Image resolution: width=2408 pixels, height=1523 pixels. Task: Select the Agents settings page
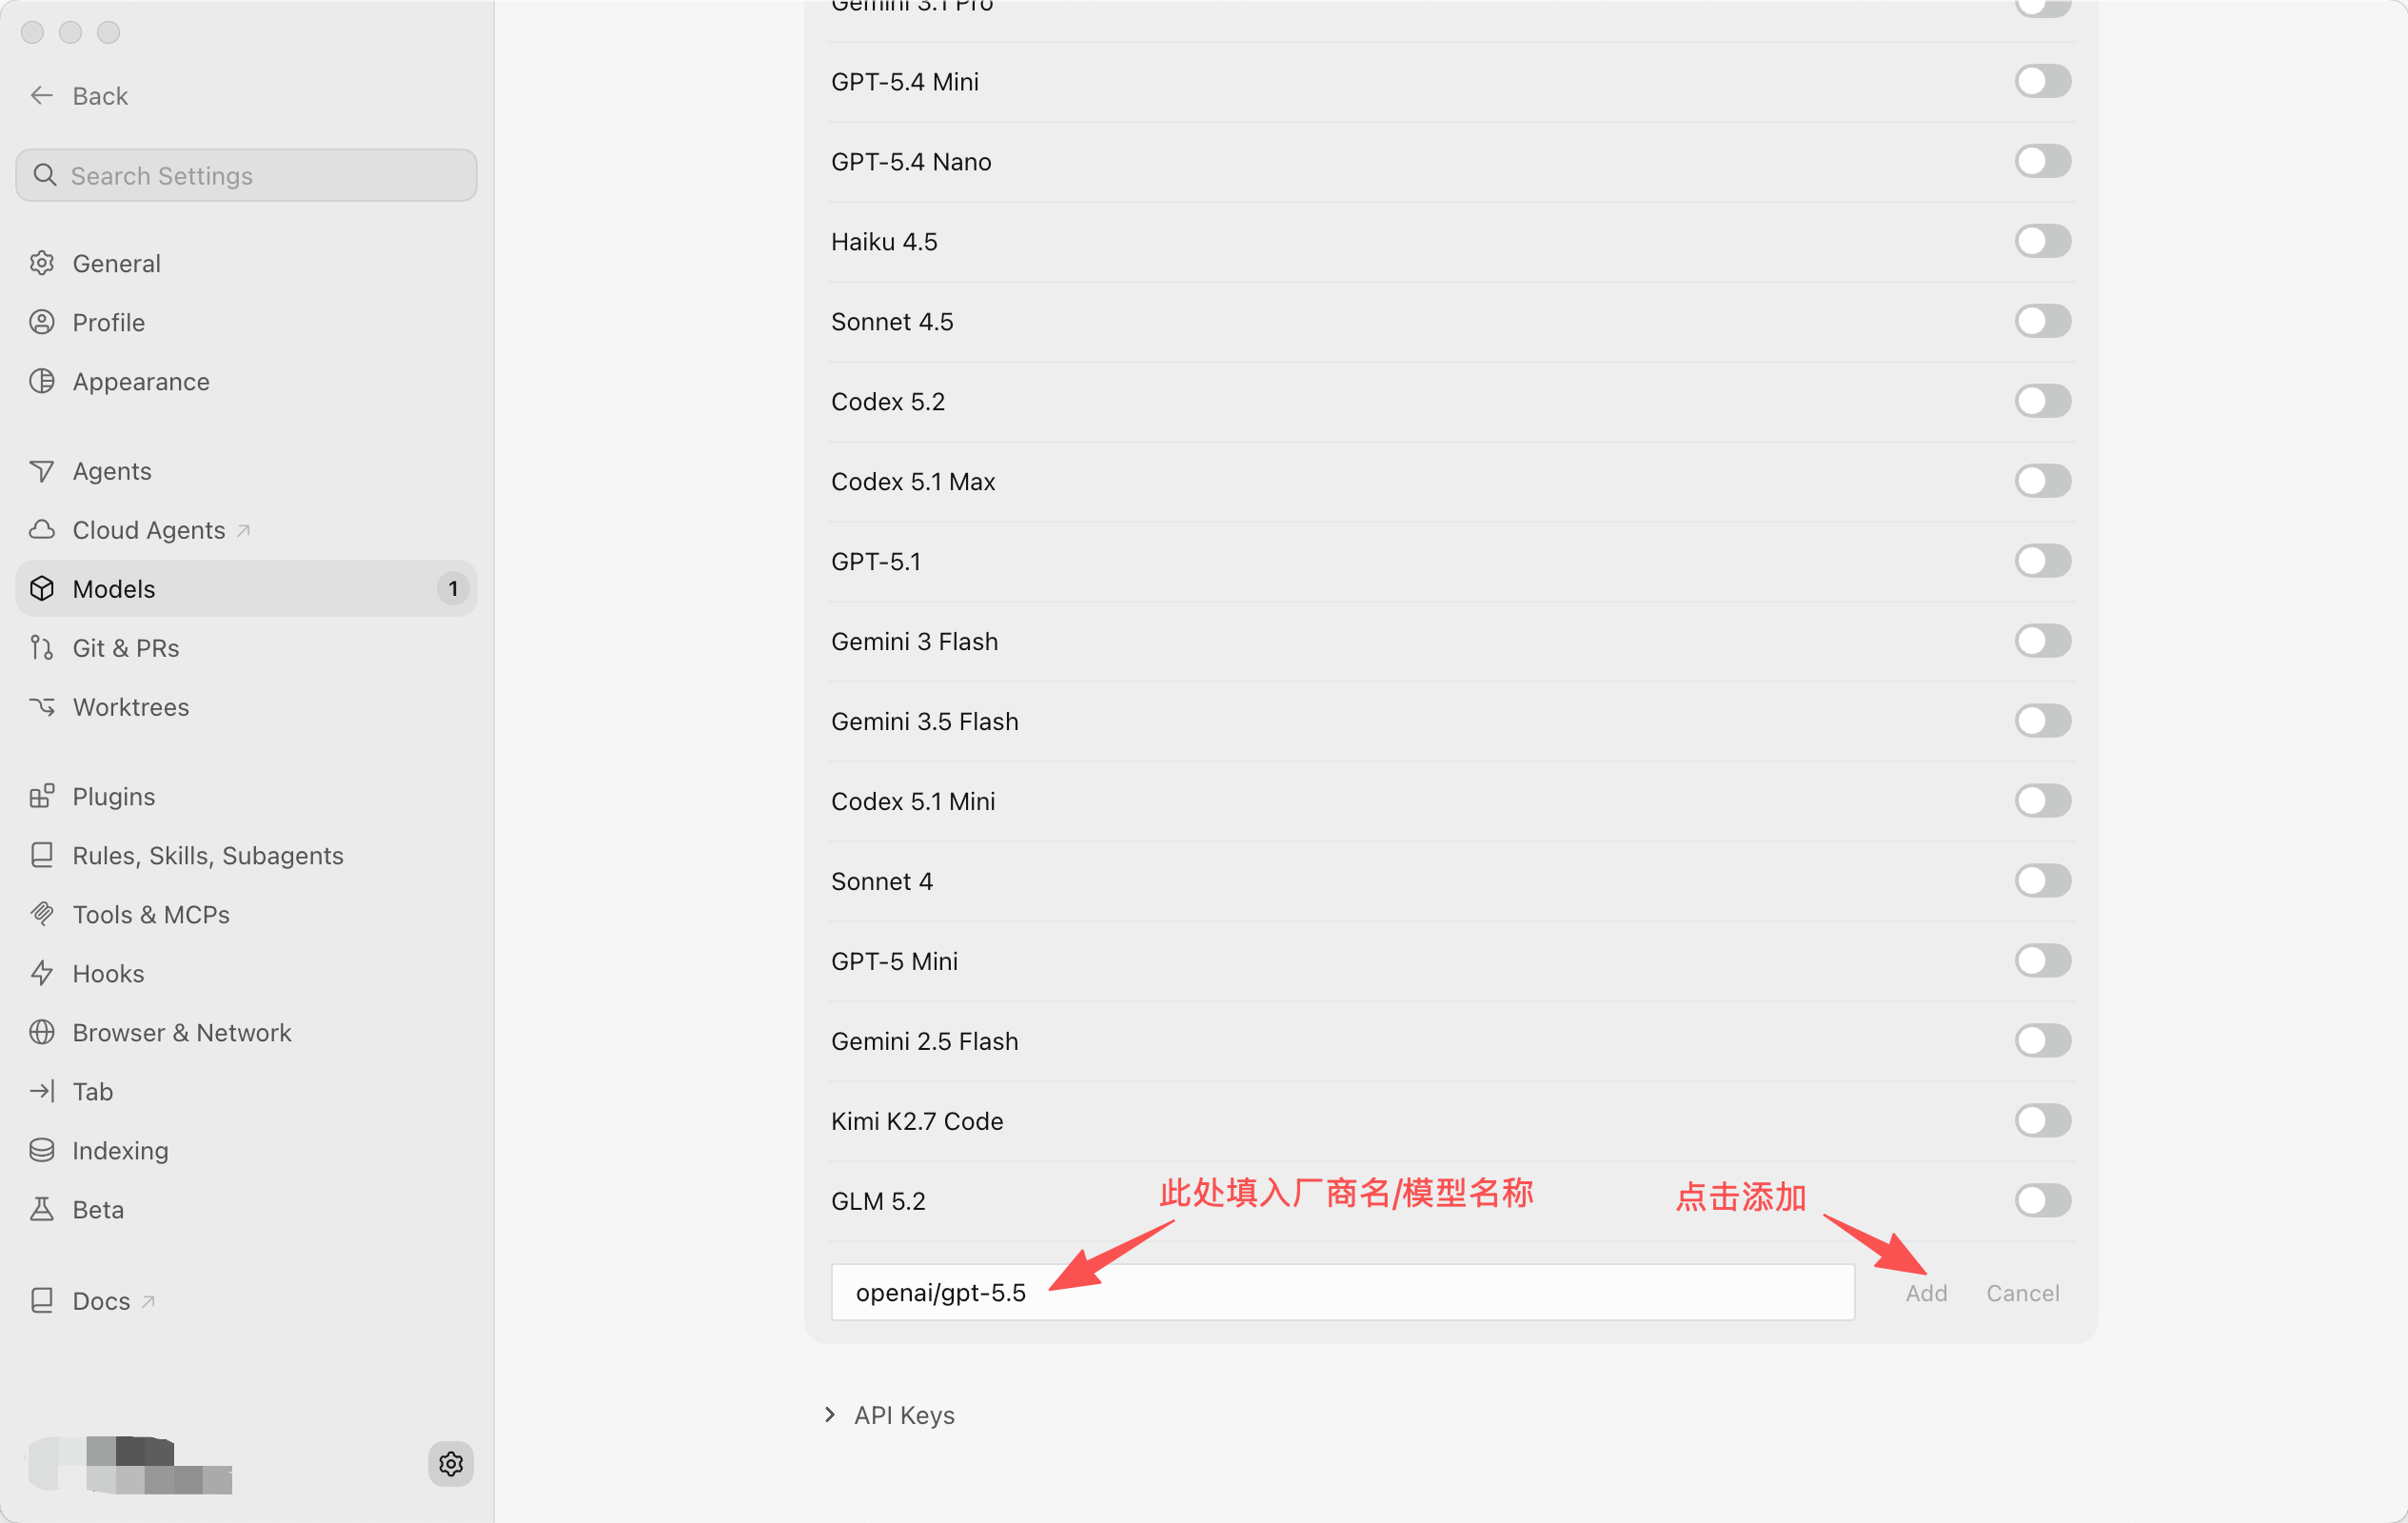(x=246, y=470)
